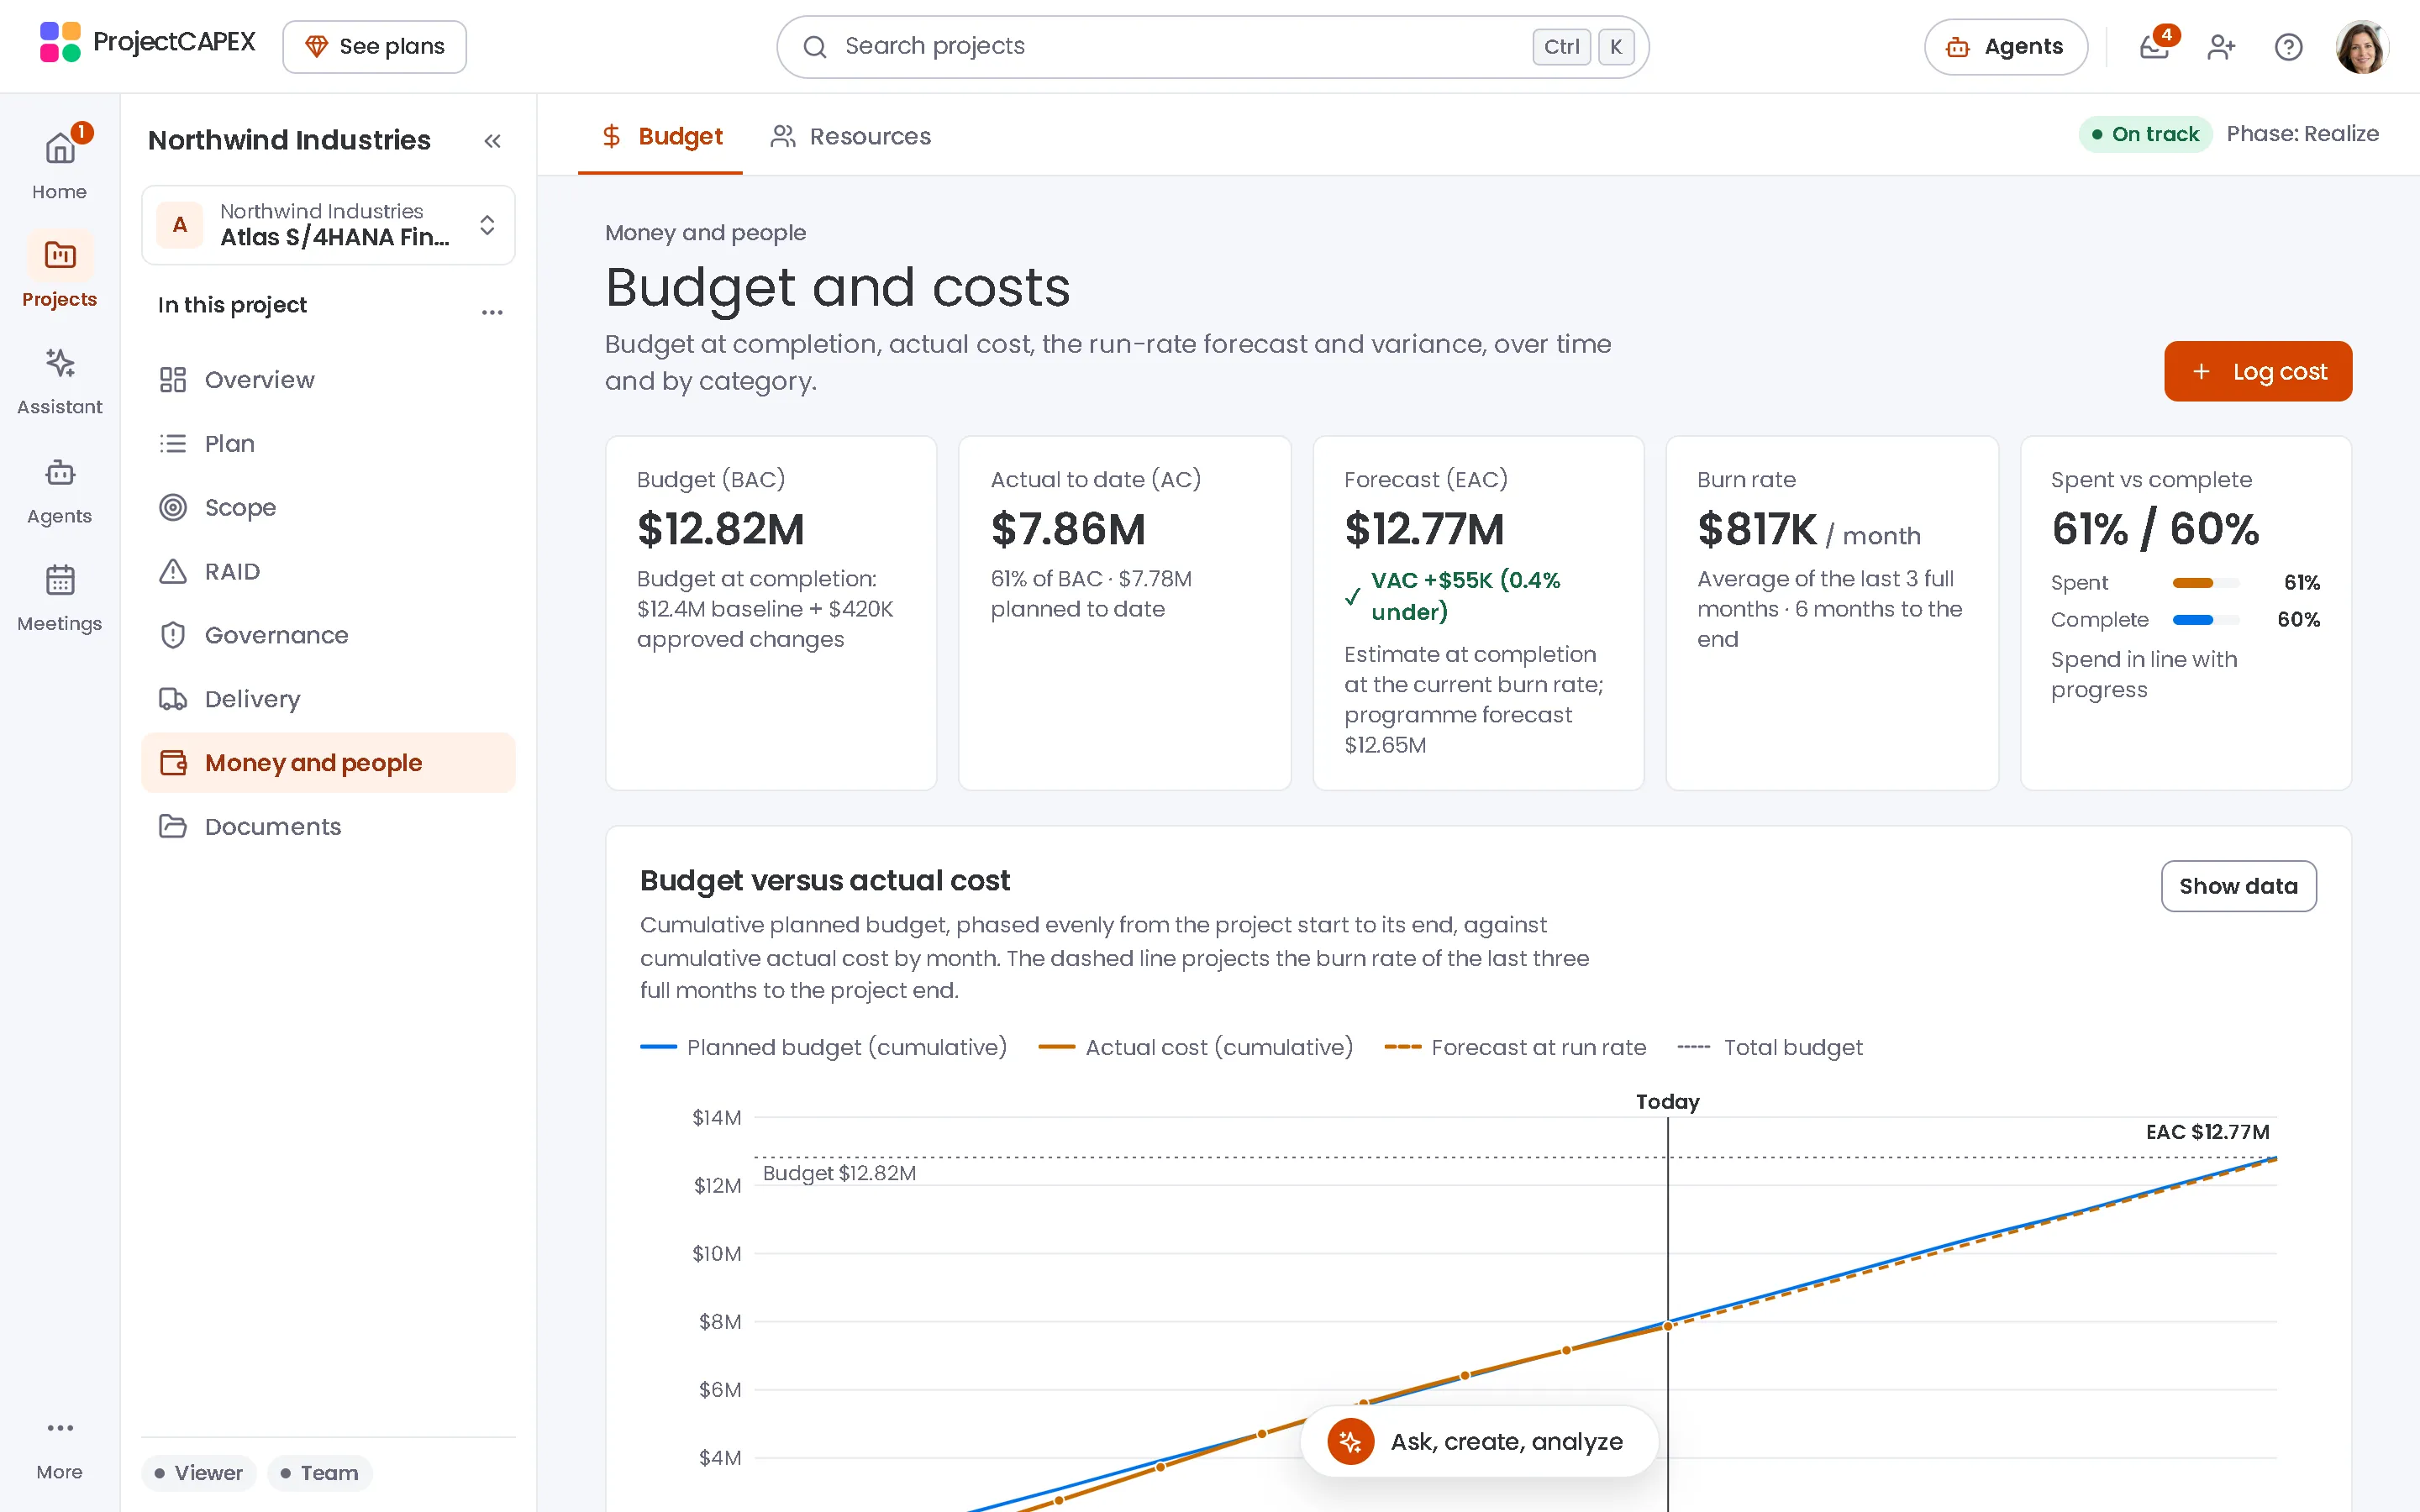This screenshot has height=1512, width=2420.
Task: Go to Documents in project menu
Action: 329,827
